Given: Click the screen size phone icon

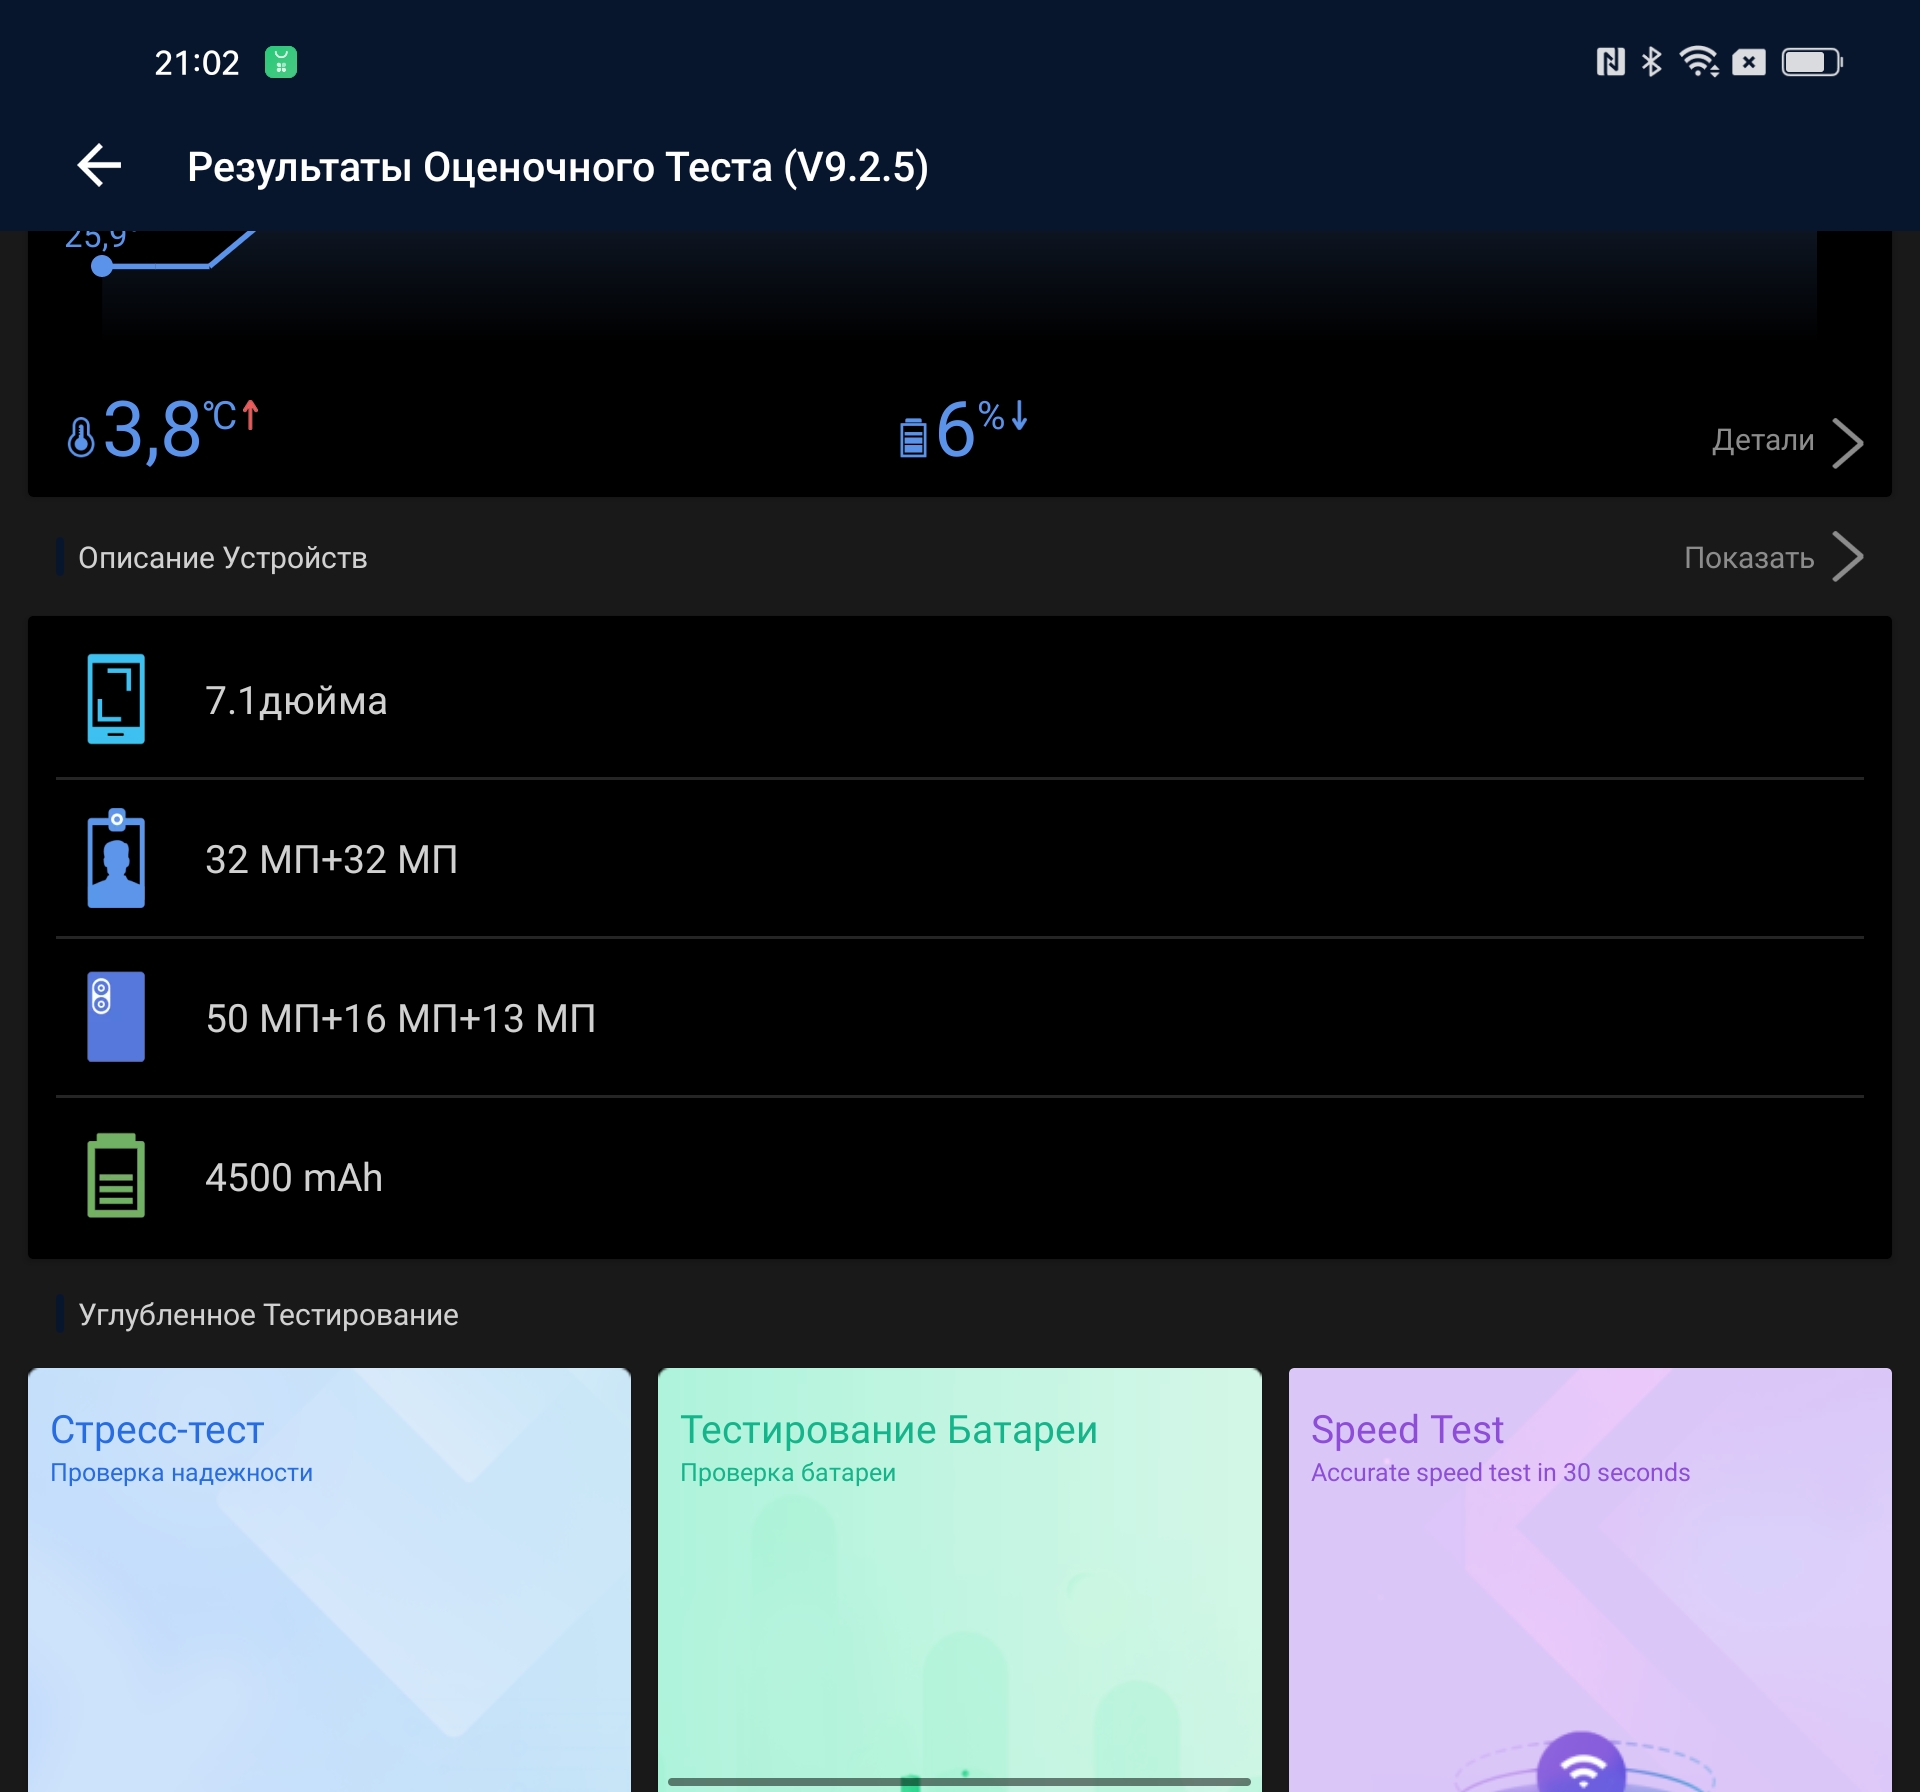Looking at the screenshot, I should tap(116, 699).
